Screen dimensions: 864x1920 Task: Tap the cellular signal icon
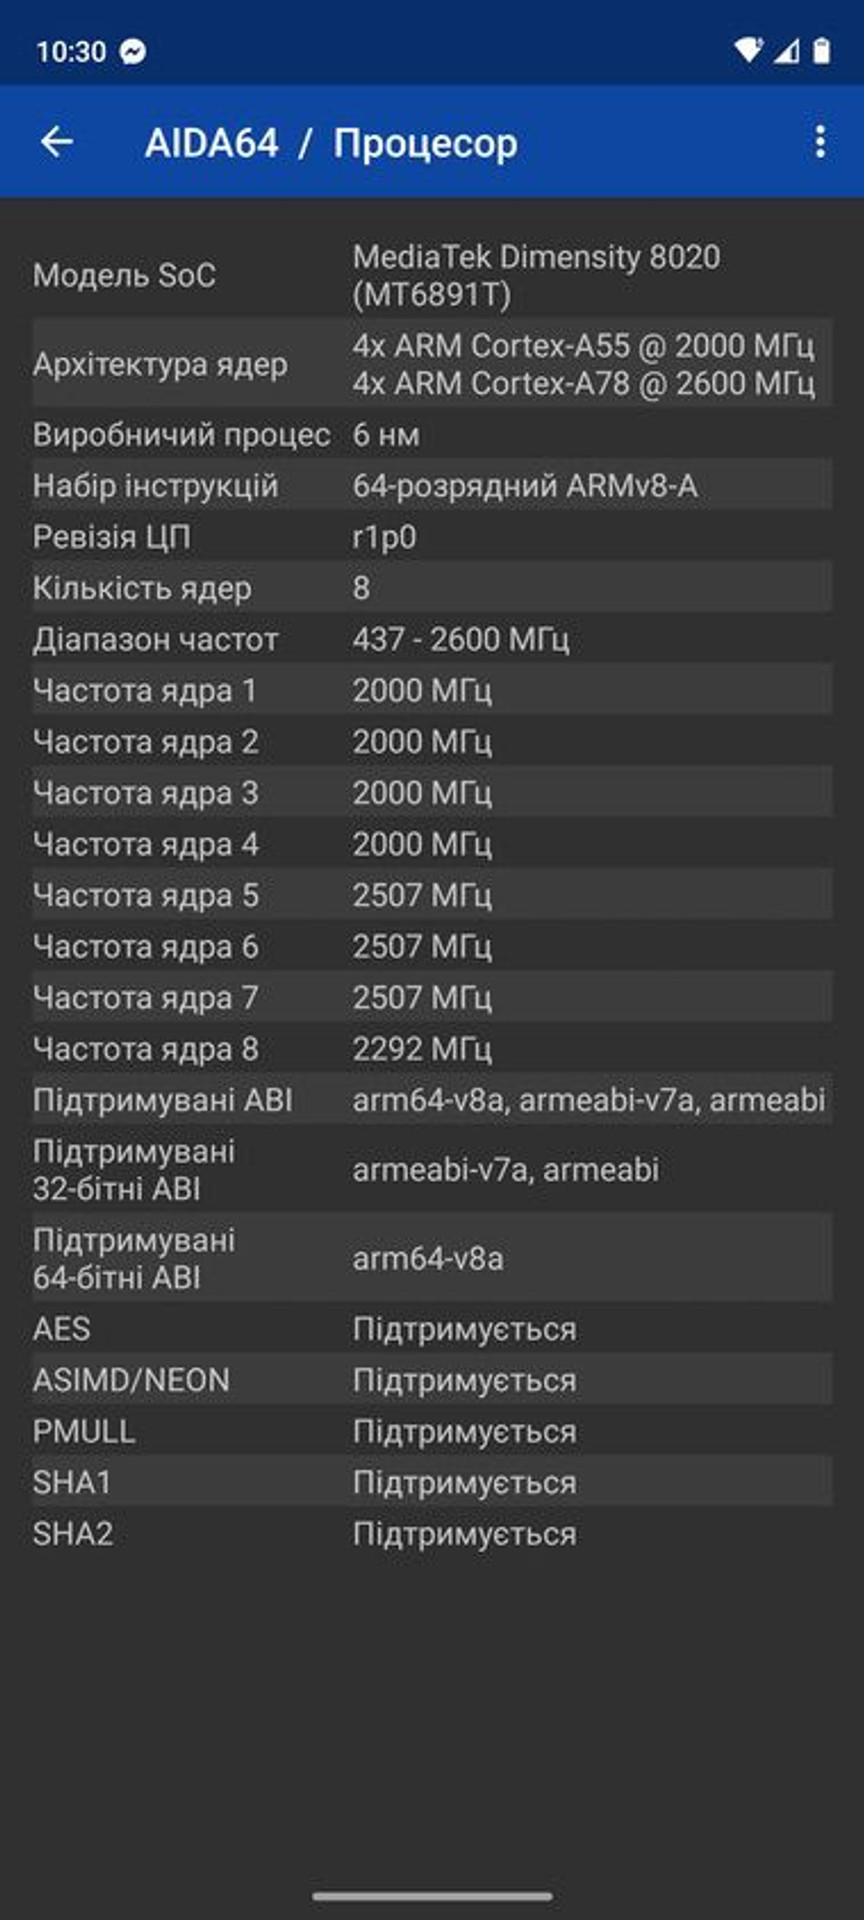point(787,50)
